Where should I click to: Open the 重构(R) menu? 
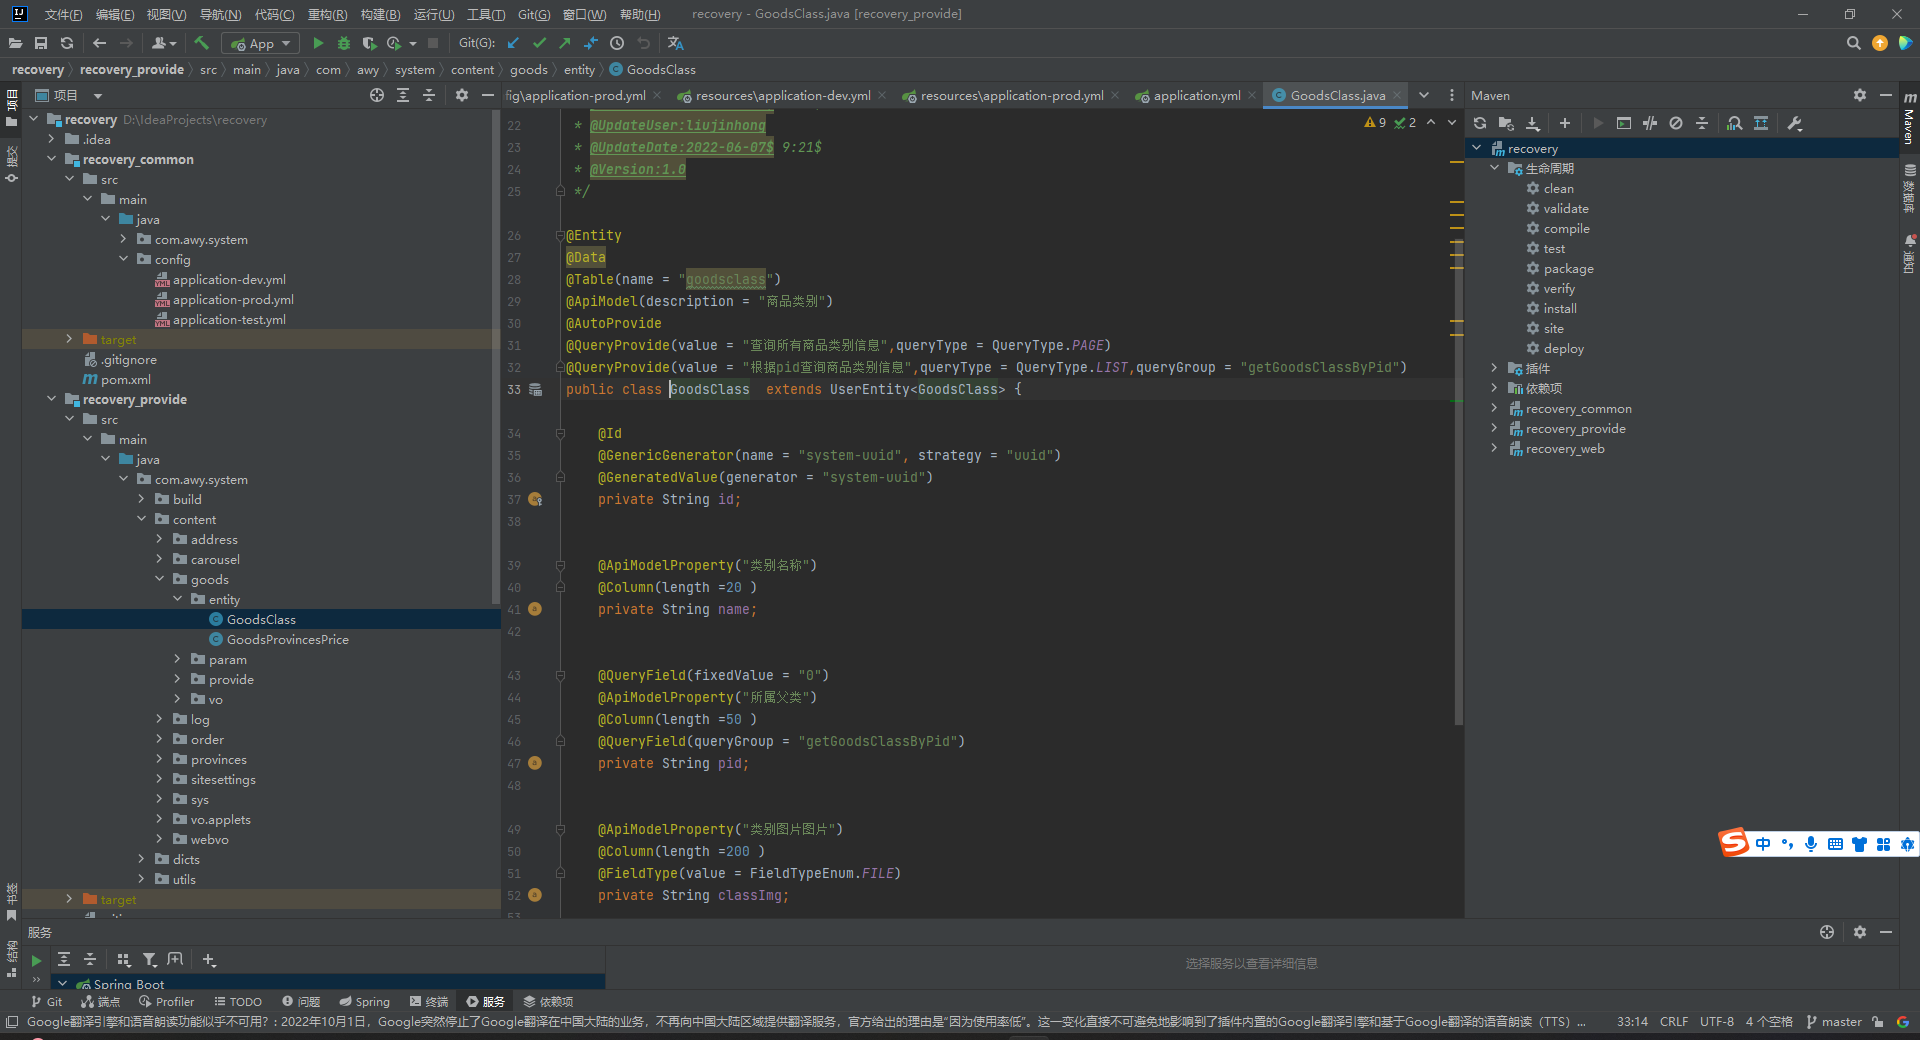tap(327, 14)
